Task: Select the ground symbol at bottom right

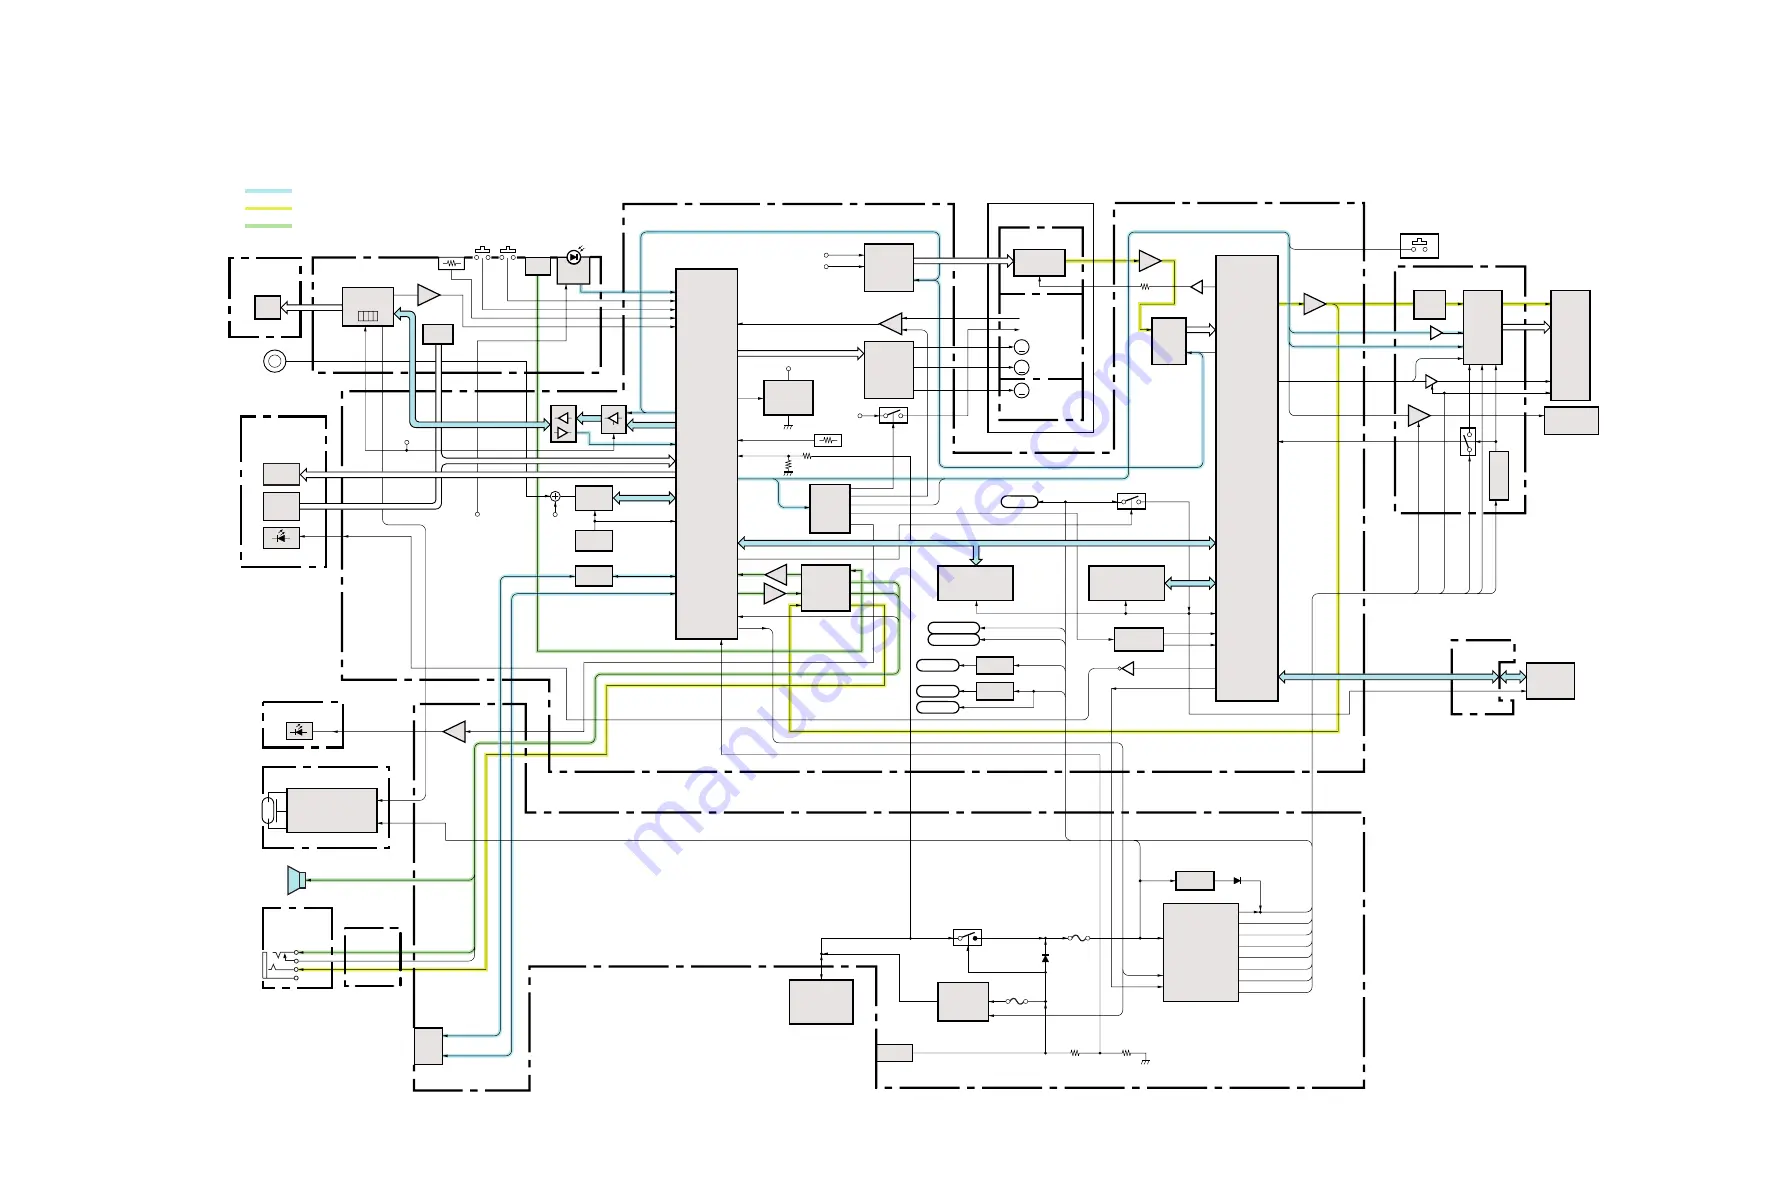Action: click(x=1145, y=1060)
